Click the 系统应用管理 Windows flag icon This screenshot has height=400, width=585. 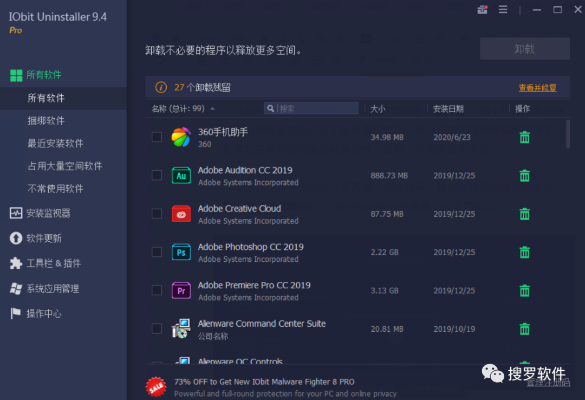coord(16,288)
